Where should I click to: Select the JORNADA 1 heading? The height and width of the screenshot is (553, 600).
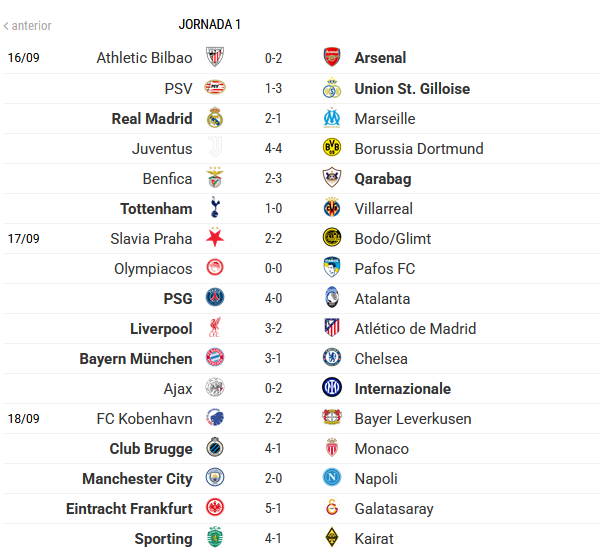209,24
